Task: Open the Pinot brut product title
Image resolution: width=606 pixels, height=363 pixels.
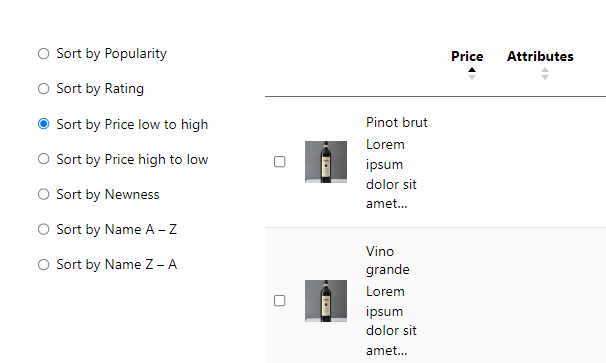Action: tap(397, 123)
